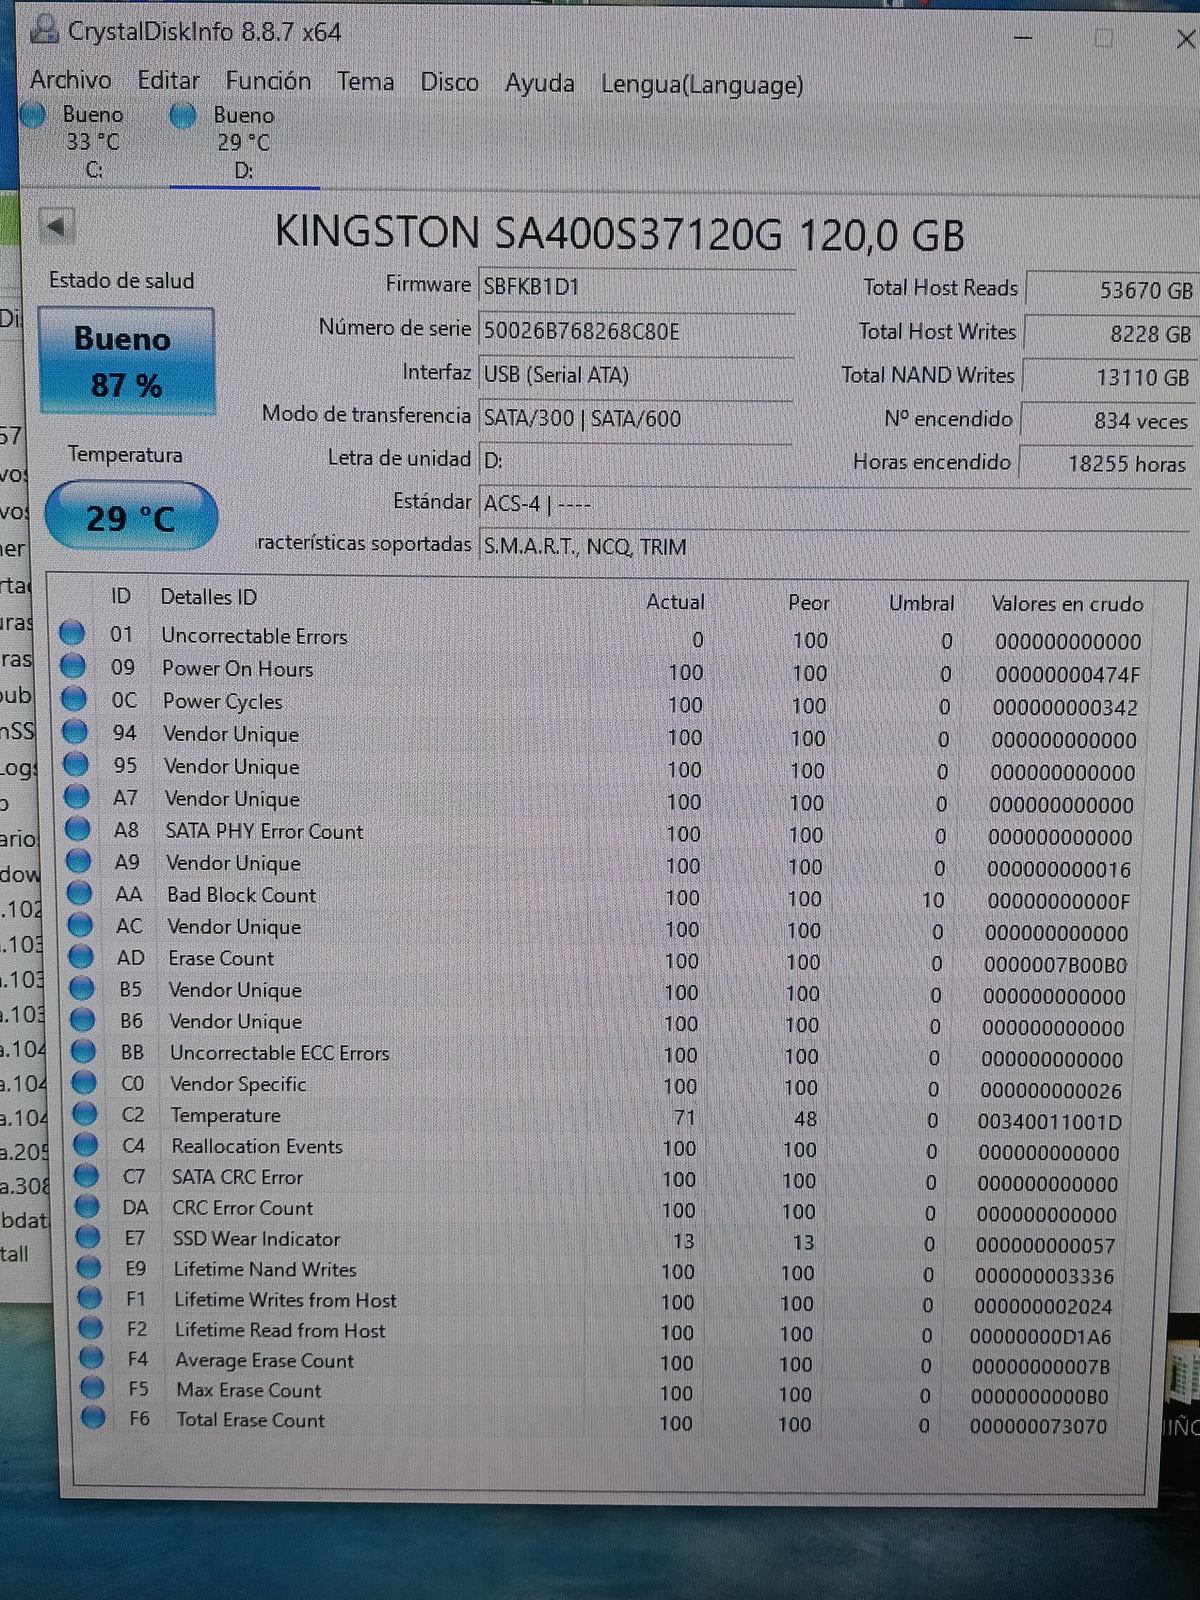Click status icon for SATA CRC Error row
Image resolution: width=1200 pixels, height=1600 pixels.
coord(87,1175)
